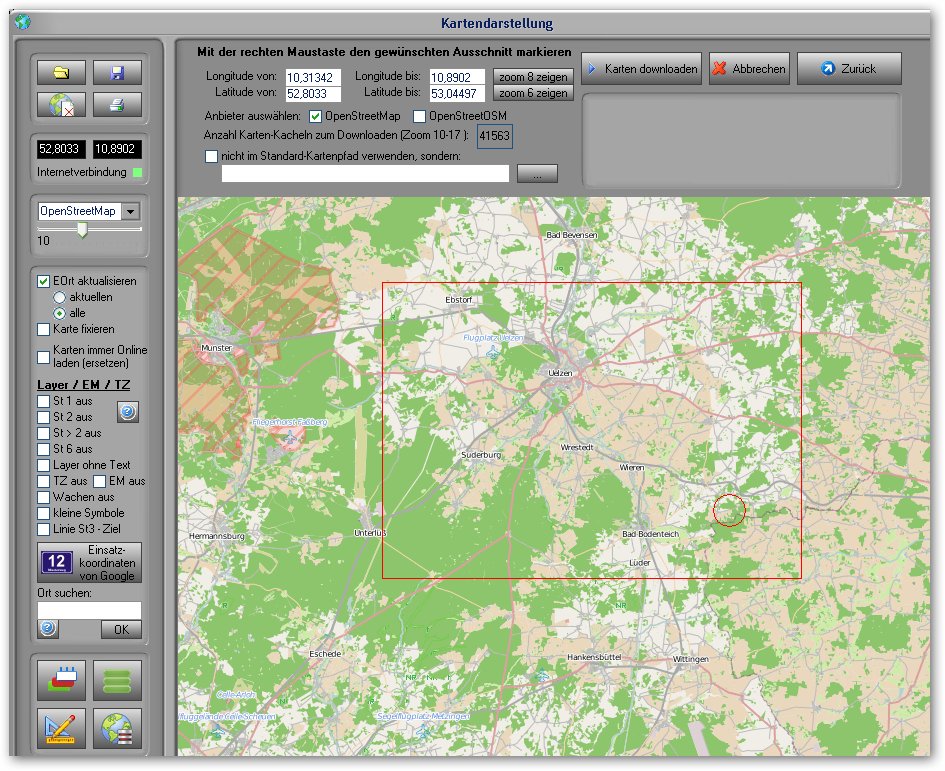Click 'Einsatzkoordinaten von Google' button
Image resolution: width=945 pixels, height=771 pixels.
[89, 563]
